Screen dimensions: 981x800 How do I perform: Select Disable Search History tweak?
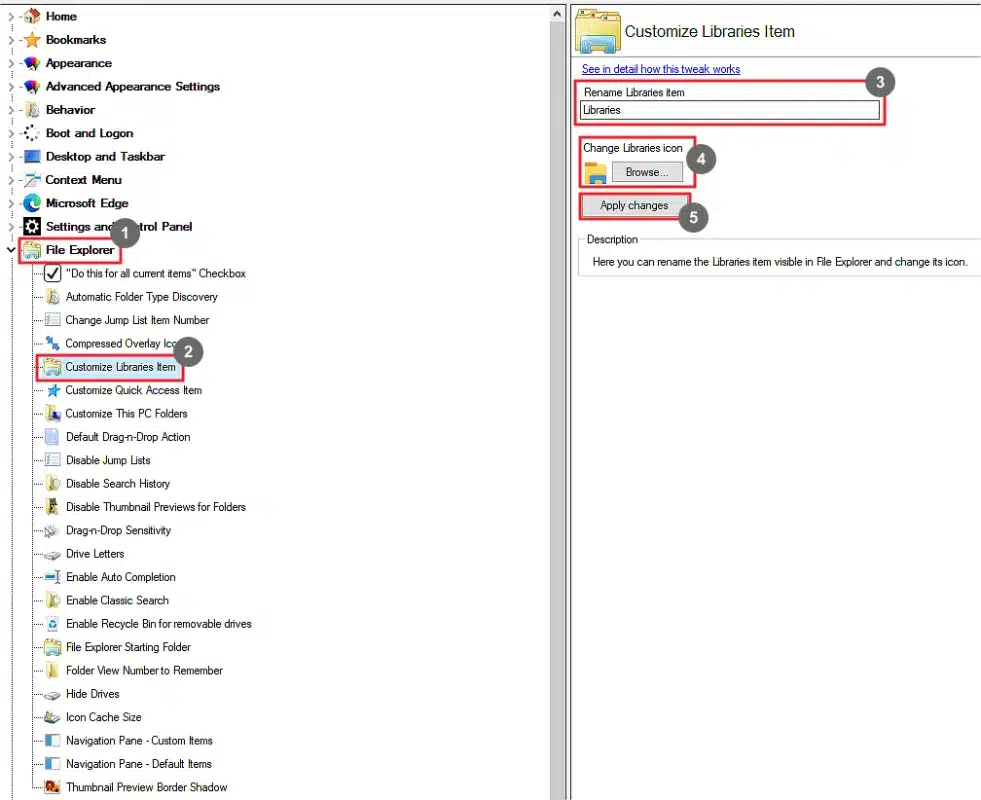[118, 484]
